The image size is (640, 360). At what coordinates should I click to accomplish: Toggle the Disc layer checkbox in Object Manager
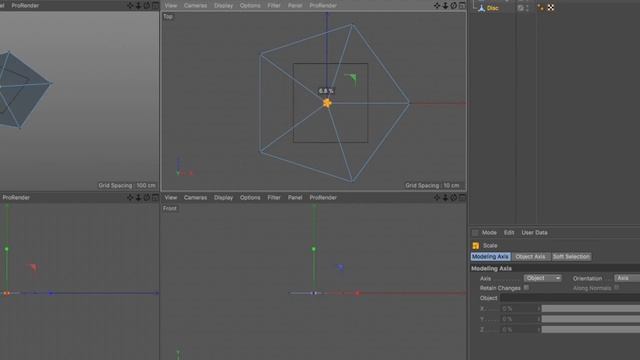coord(520,8)
